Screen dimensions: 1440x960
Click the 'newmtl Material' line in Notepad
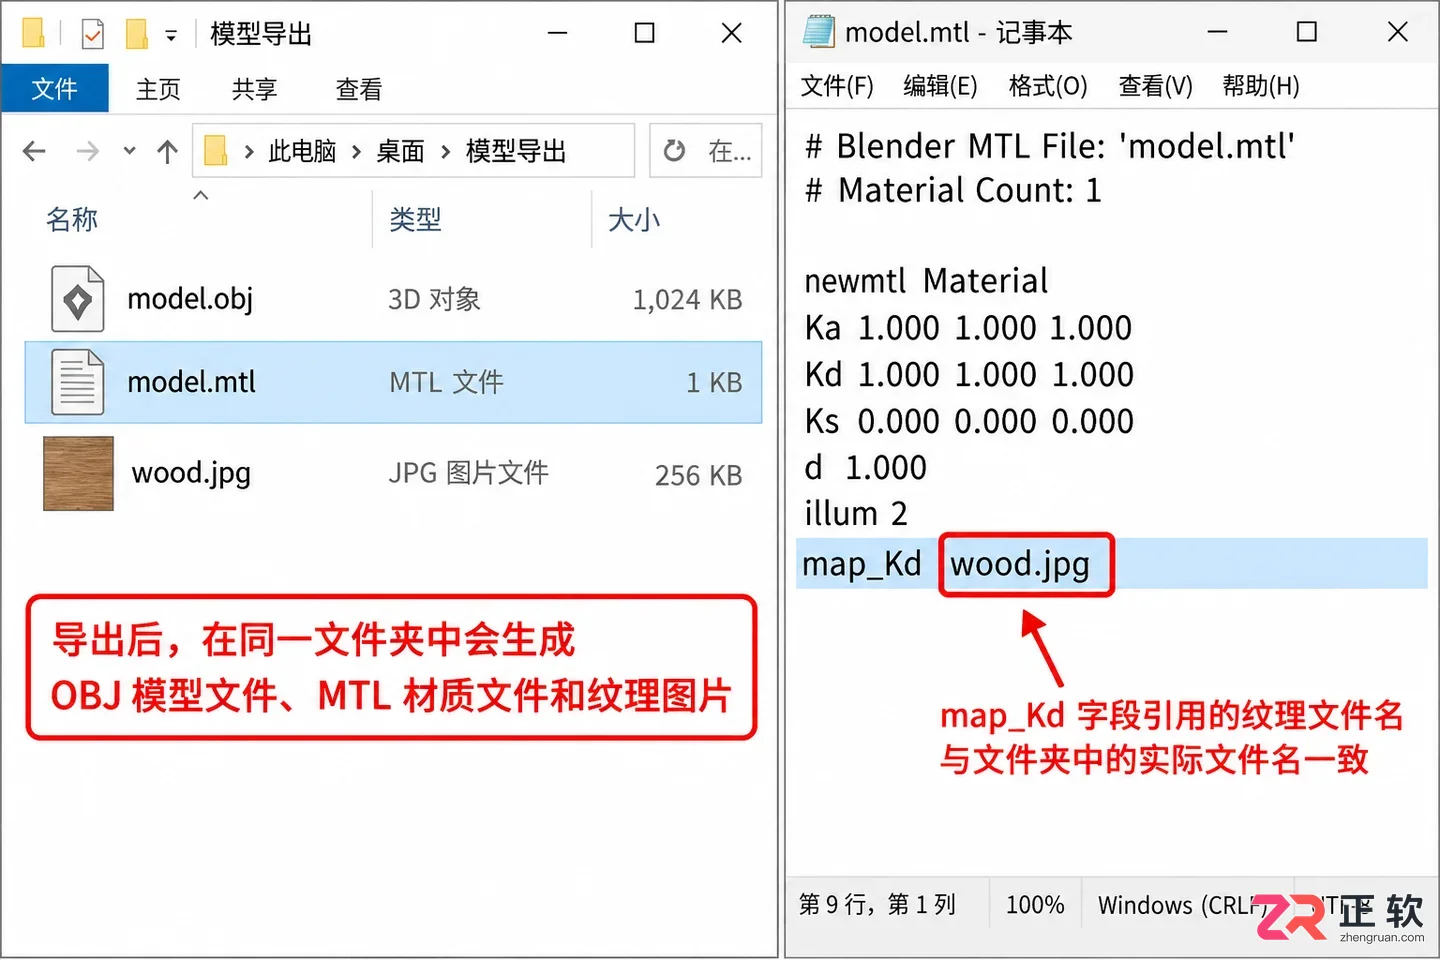[926, 281]
